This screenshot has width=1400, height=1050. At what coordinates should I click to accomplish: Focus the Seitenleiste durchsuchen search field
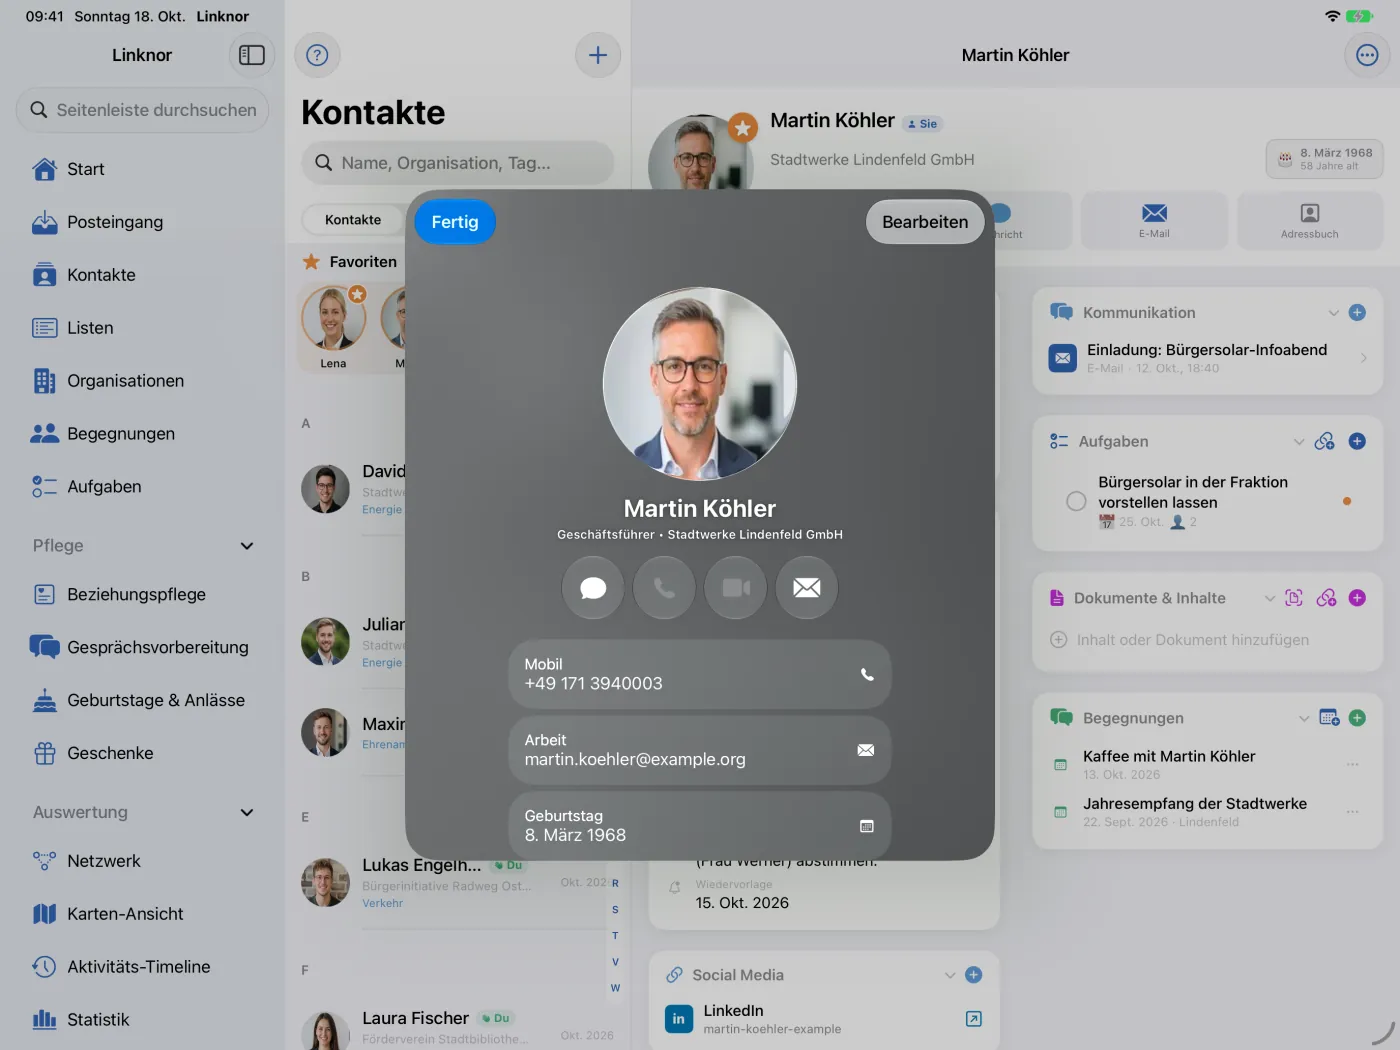(142, 110)
